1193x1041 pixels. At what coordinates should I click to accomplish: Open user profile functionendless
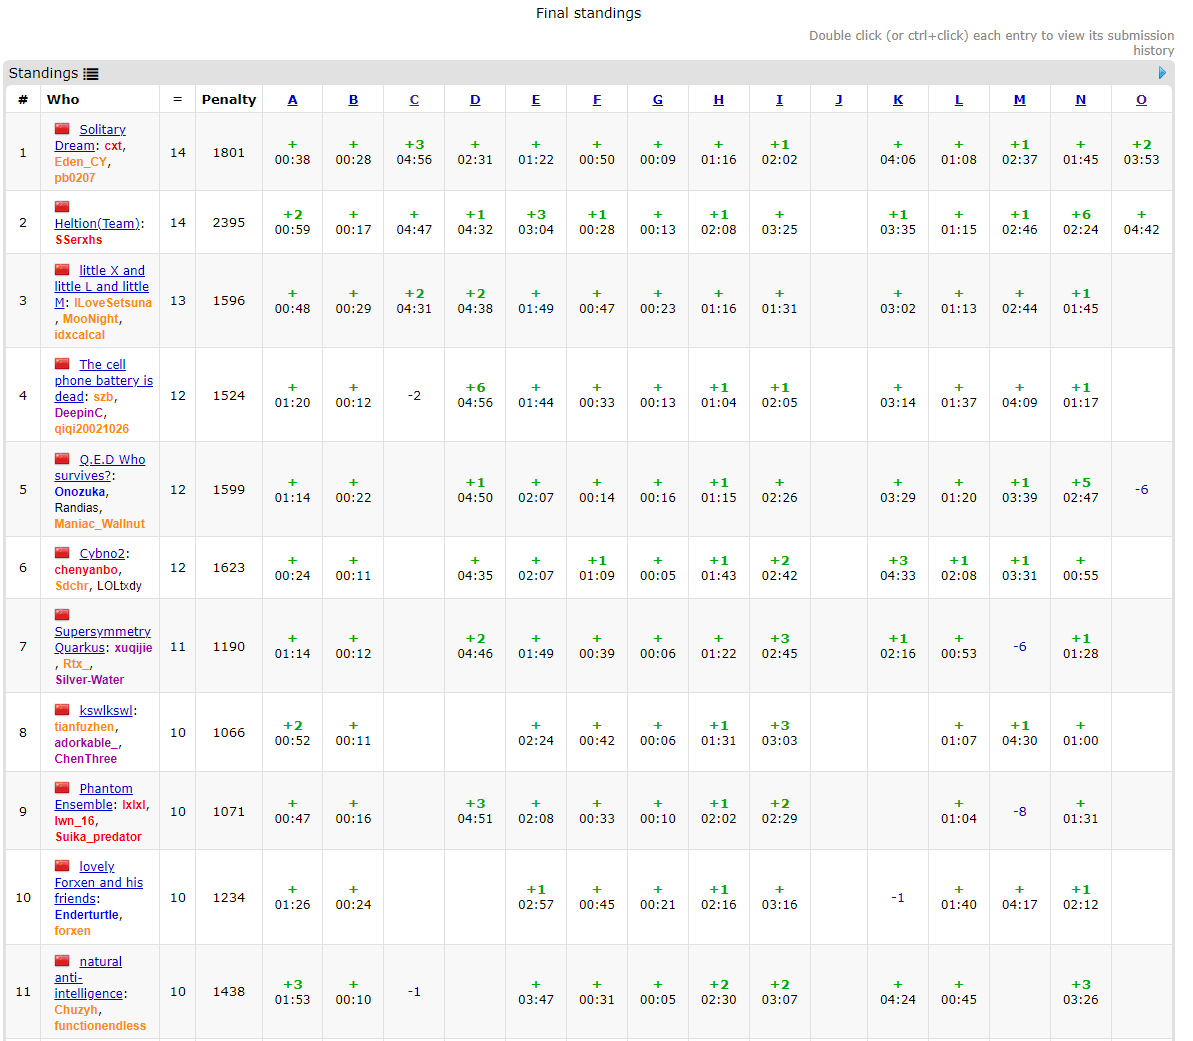coord(100,1026)
